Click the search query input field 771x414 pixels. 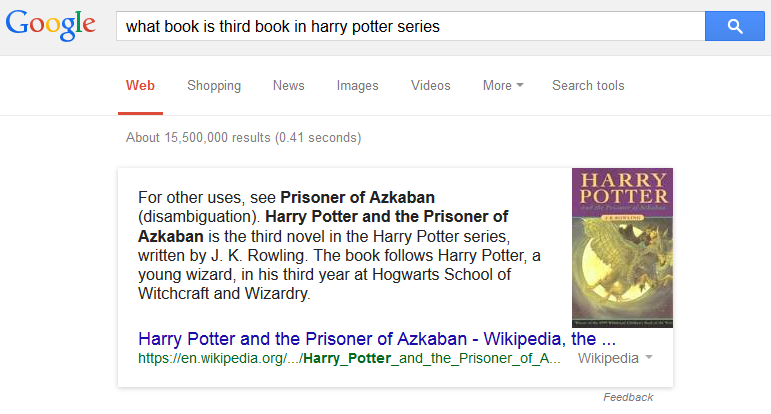coord(410,26)
